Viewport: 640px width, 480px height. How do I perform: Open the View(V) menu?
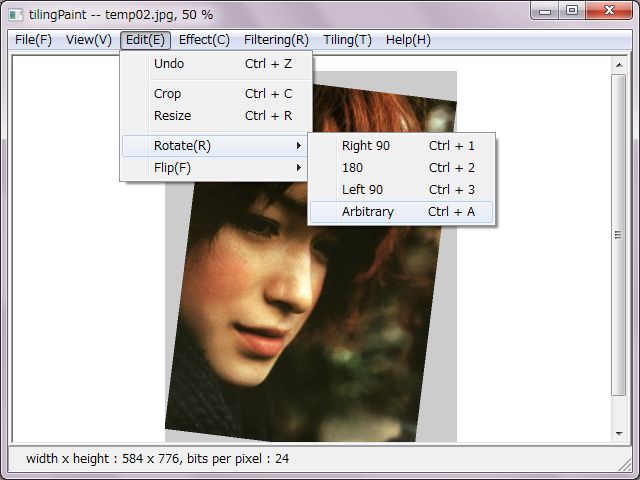89,40
